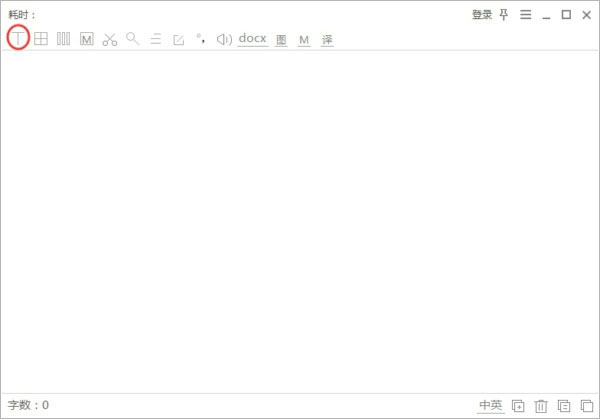The width and height of the screenshot is (600, 419).
Task: Click the punctuation mark icon
Action: pos(201,39)
